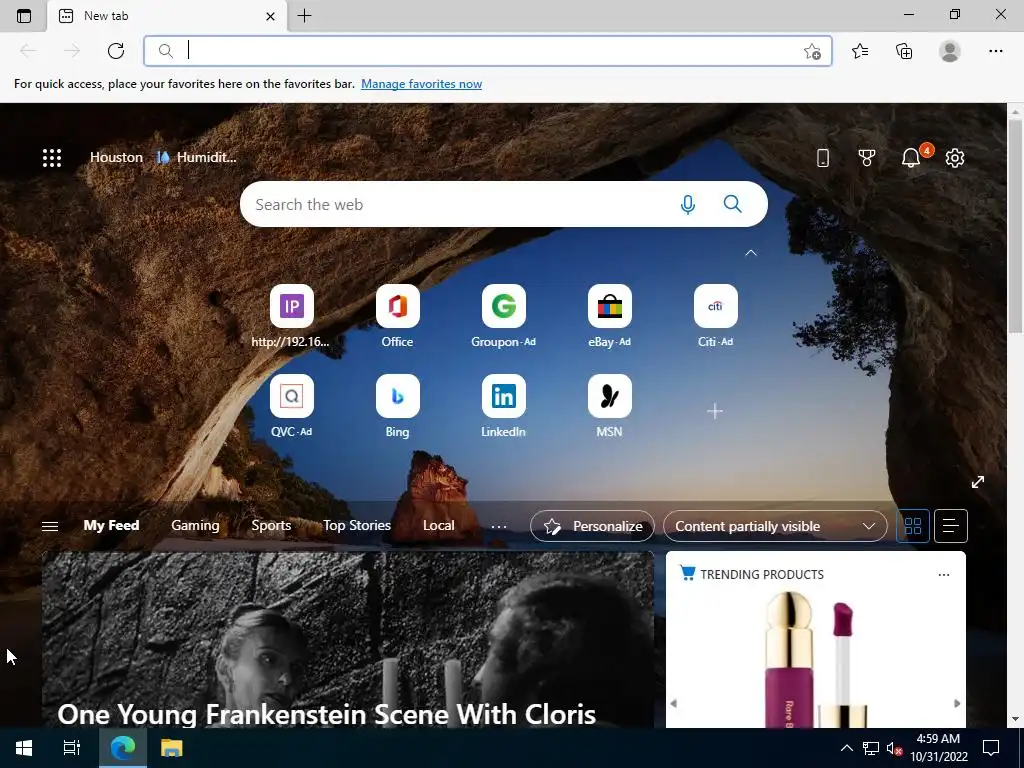Close the New tab tab

click(x=270, y=16)
